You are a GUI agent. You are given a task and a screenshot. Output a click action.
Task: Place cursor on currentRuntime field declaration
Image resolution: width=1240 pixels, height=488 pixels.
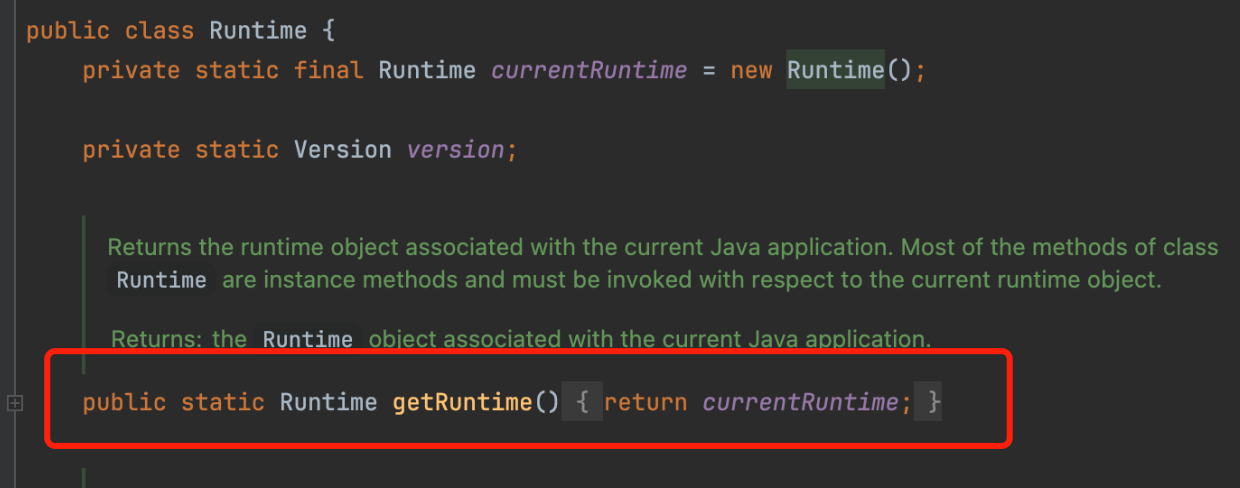pos(589,70)
